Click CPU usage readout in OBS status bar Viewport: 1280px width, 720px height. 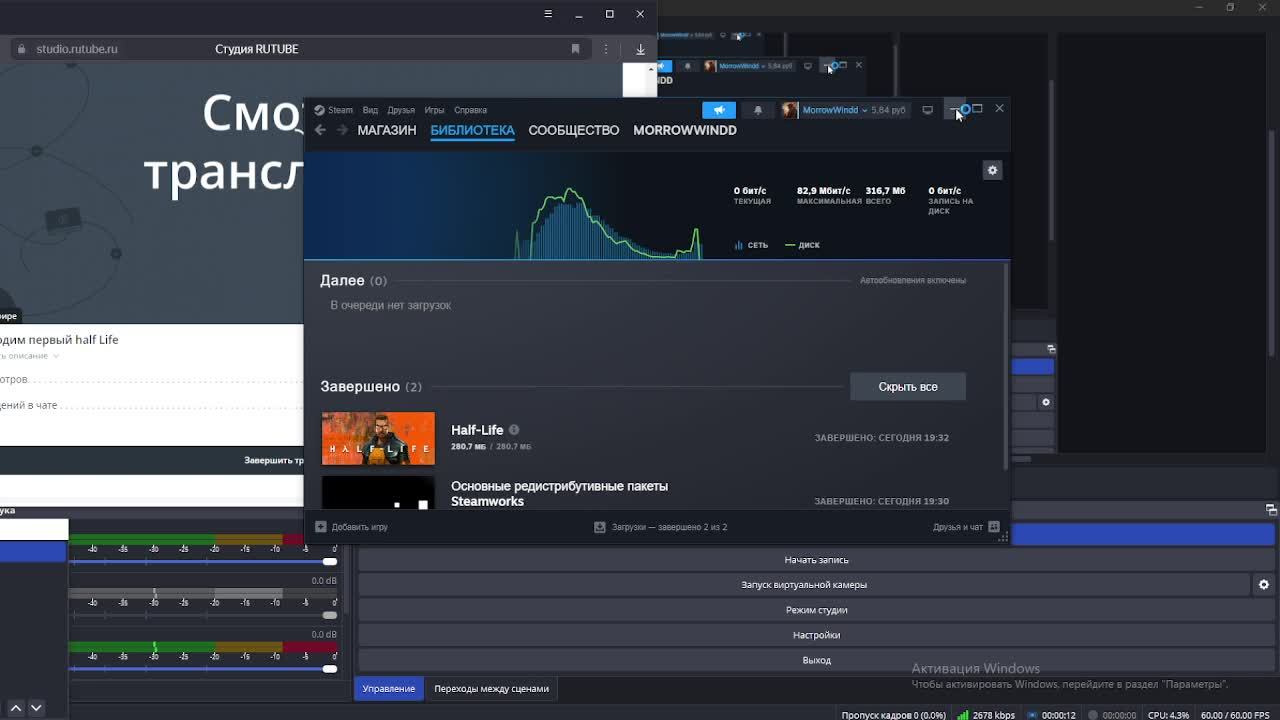(x=1168, y=715)
